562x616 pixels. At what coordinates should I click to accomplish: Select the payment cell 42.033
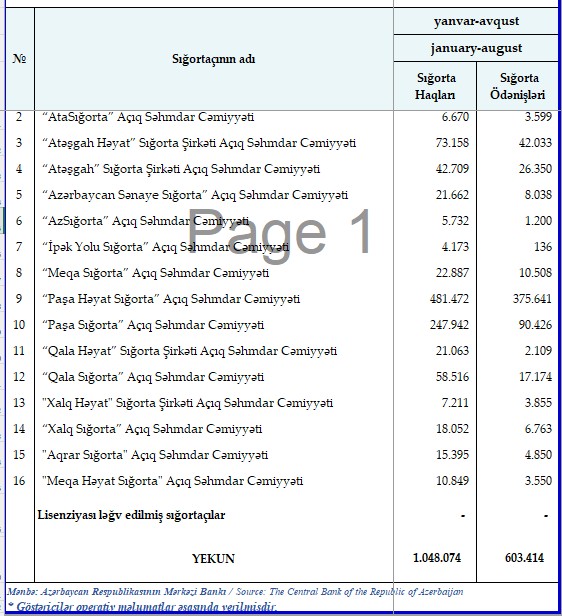point(535,143)
